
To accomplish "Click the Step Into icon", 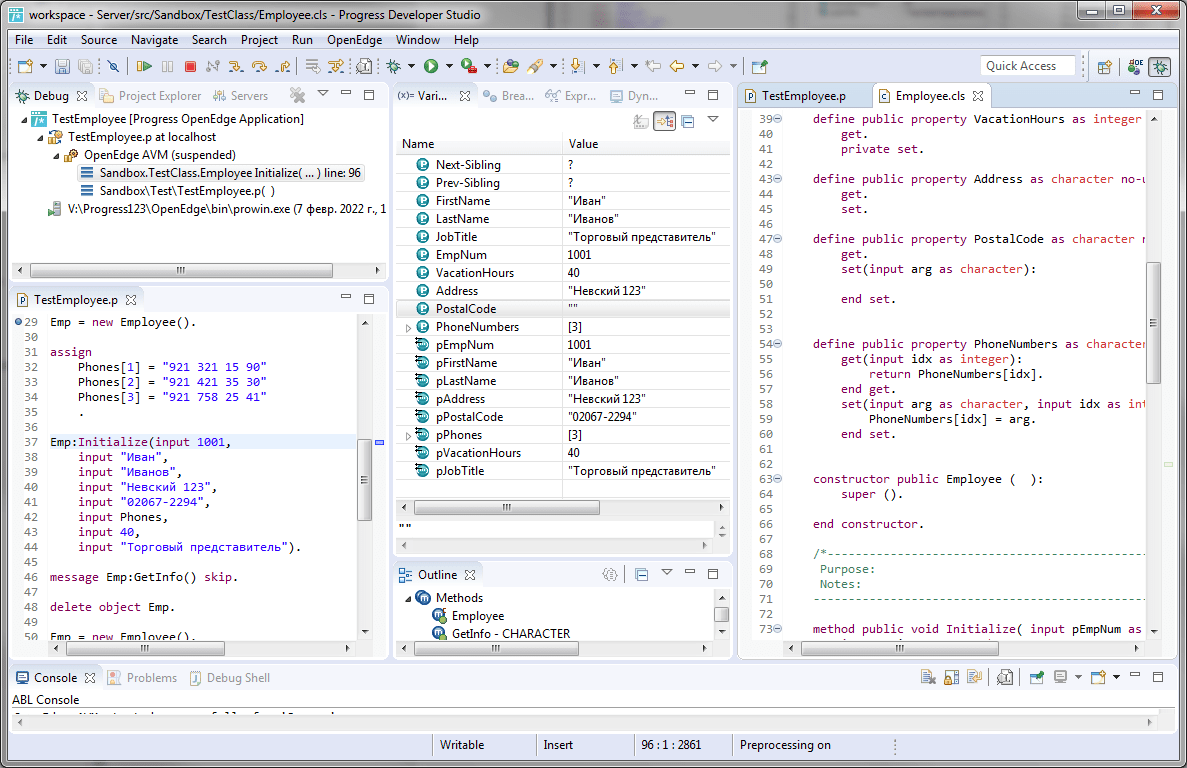I will [x=235, y=67].
